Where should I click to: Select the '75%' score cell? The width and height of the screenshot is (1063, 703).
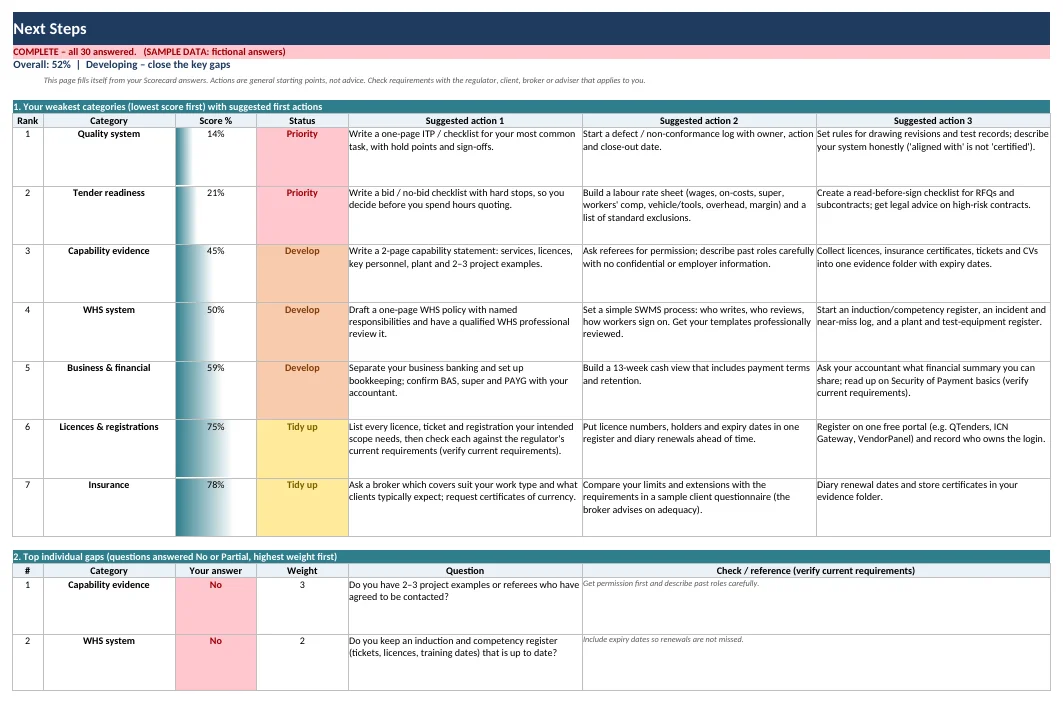coord(216,449)
